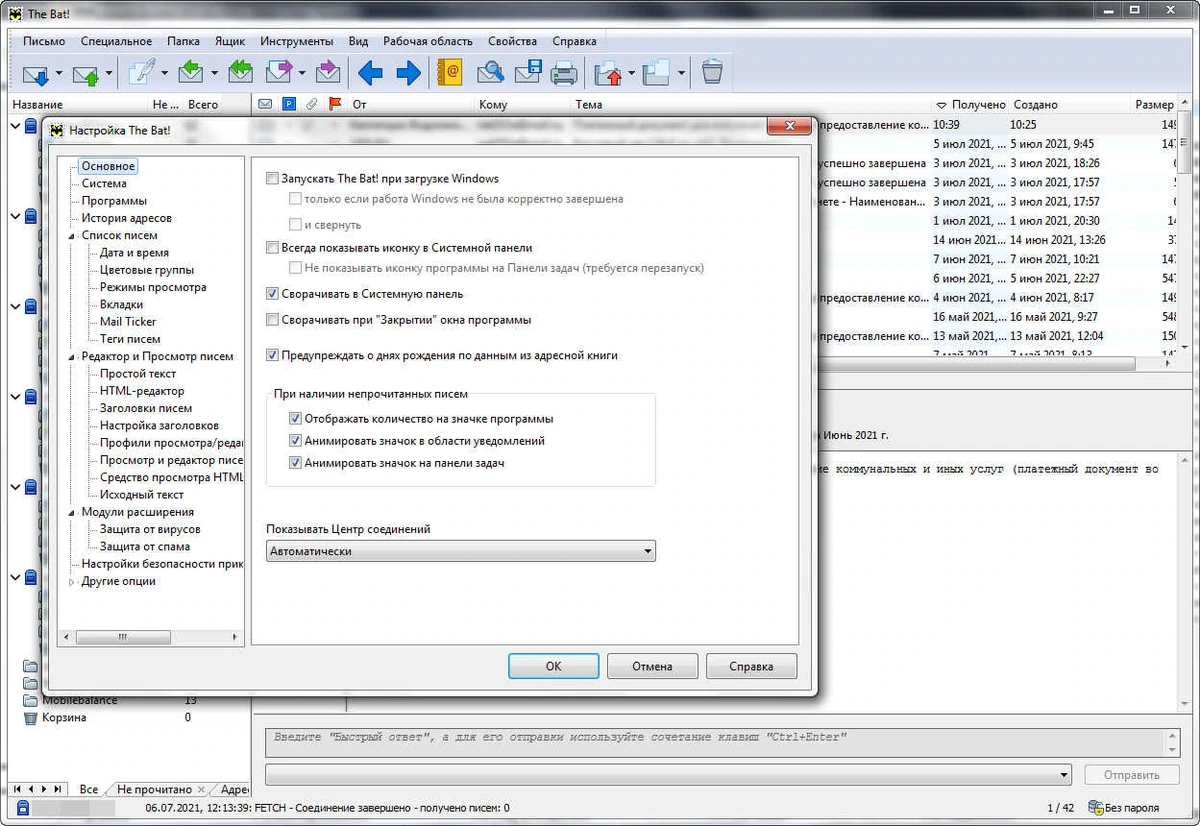The height and width of the screenshot is (826, 1200).
Task: Click the Отмена button
Action: click(x=652, y=666)
